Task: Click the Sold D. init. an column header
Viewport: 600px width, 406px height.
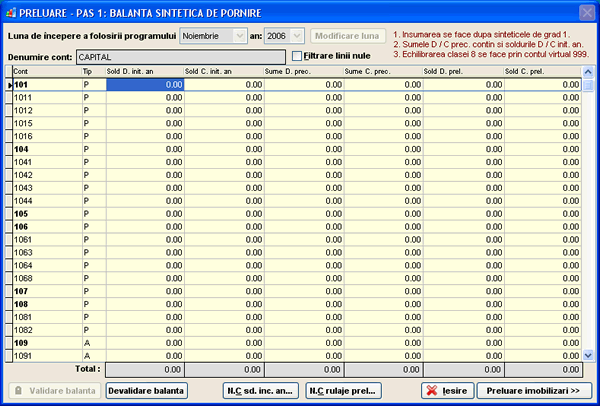Action: click(144, 73)
